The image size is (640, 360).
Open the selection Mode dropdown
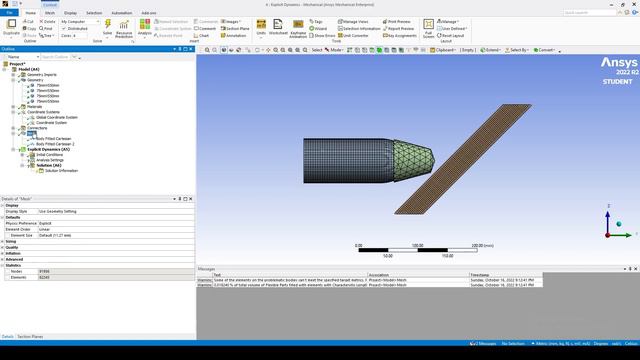334,50
